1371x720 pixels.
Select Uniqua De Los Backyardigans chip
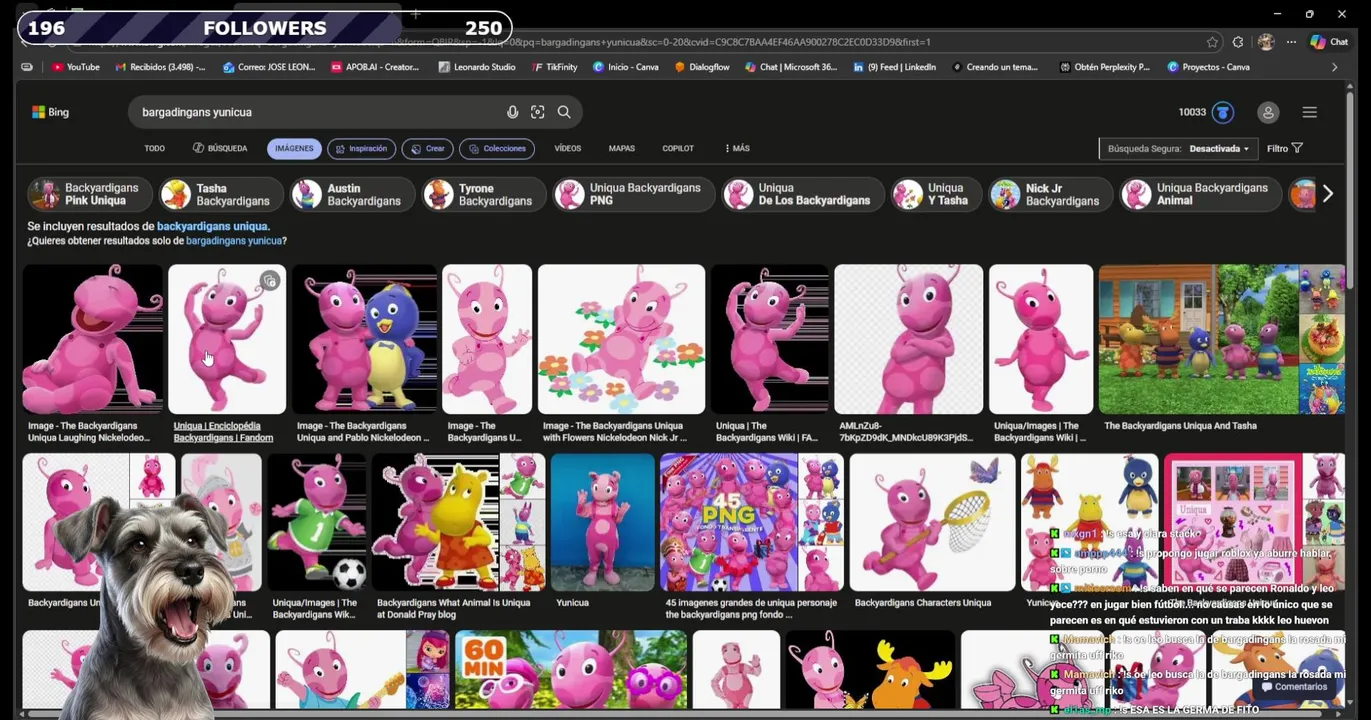click(803, 194)
